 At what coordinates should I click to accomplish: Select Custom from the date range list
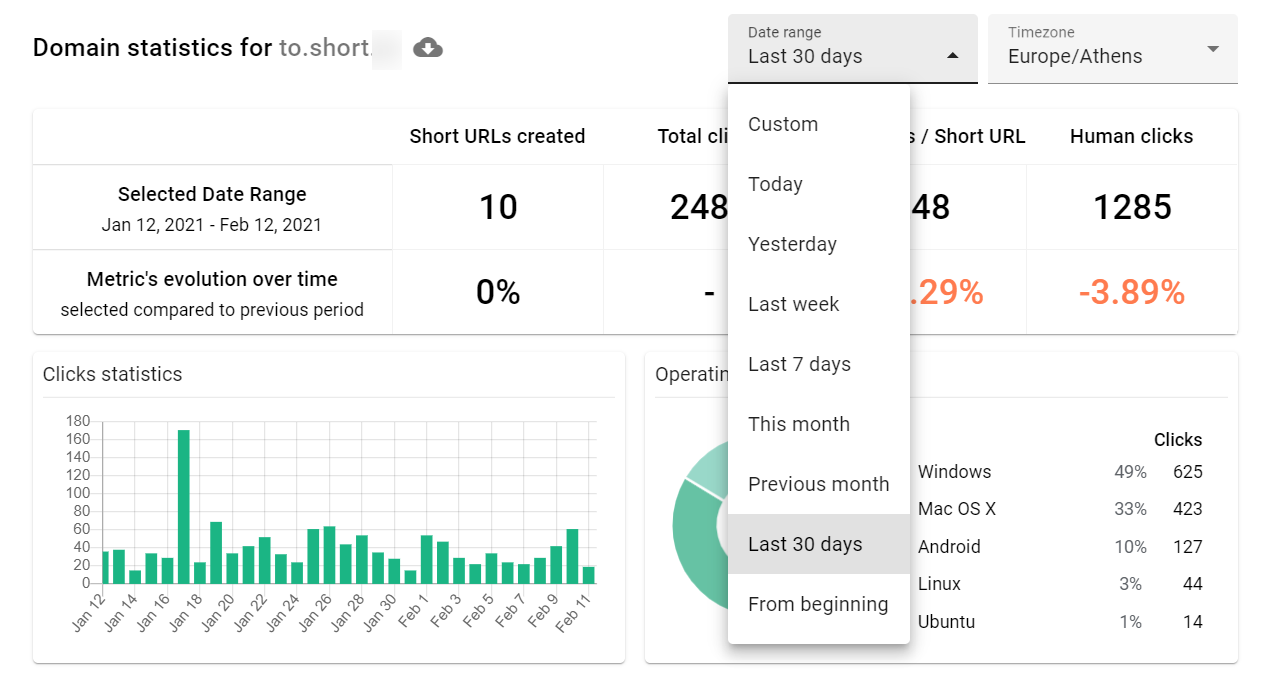click(783, 124)
